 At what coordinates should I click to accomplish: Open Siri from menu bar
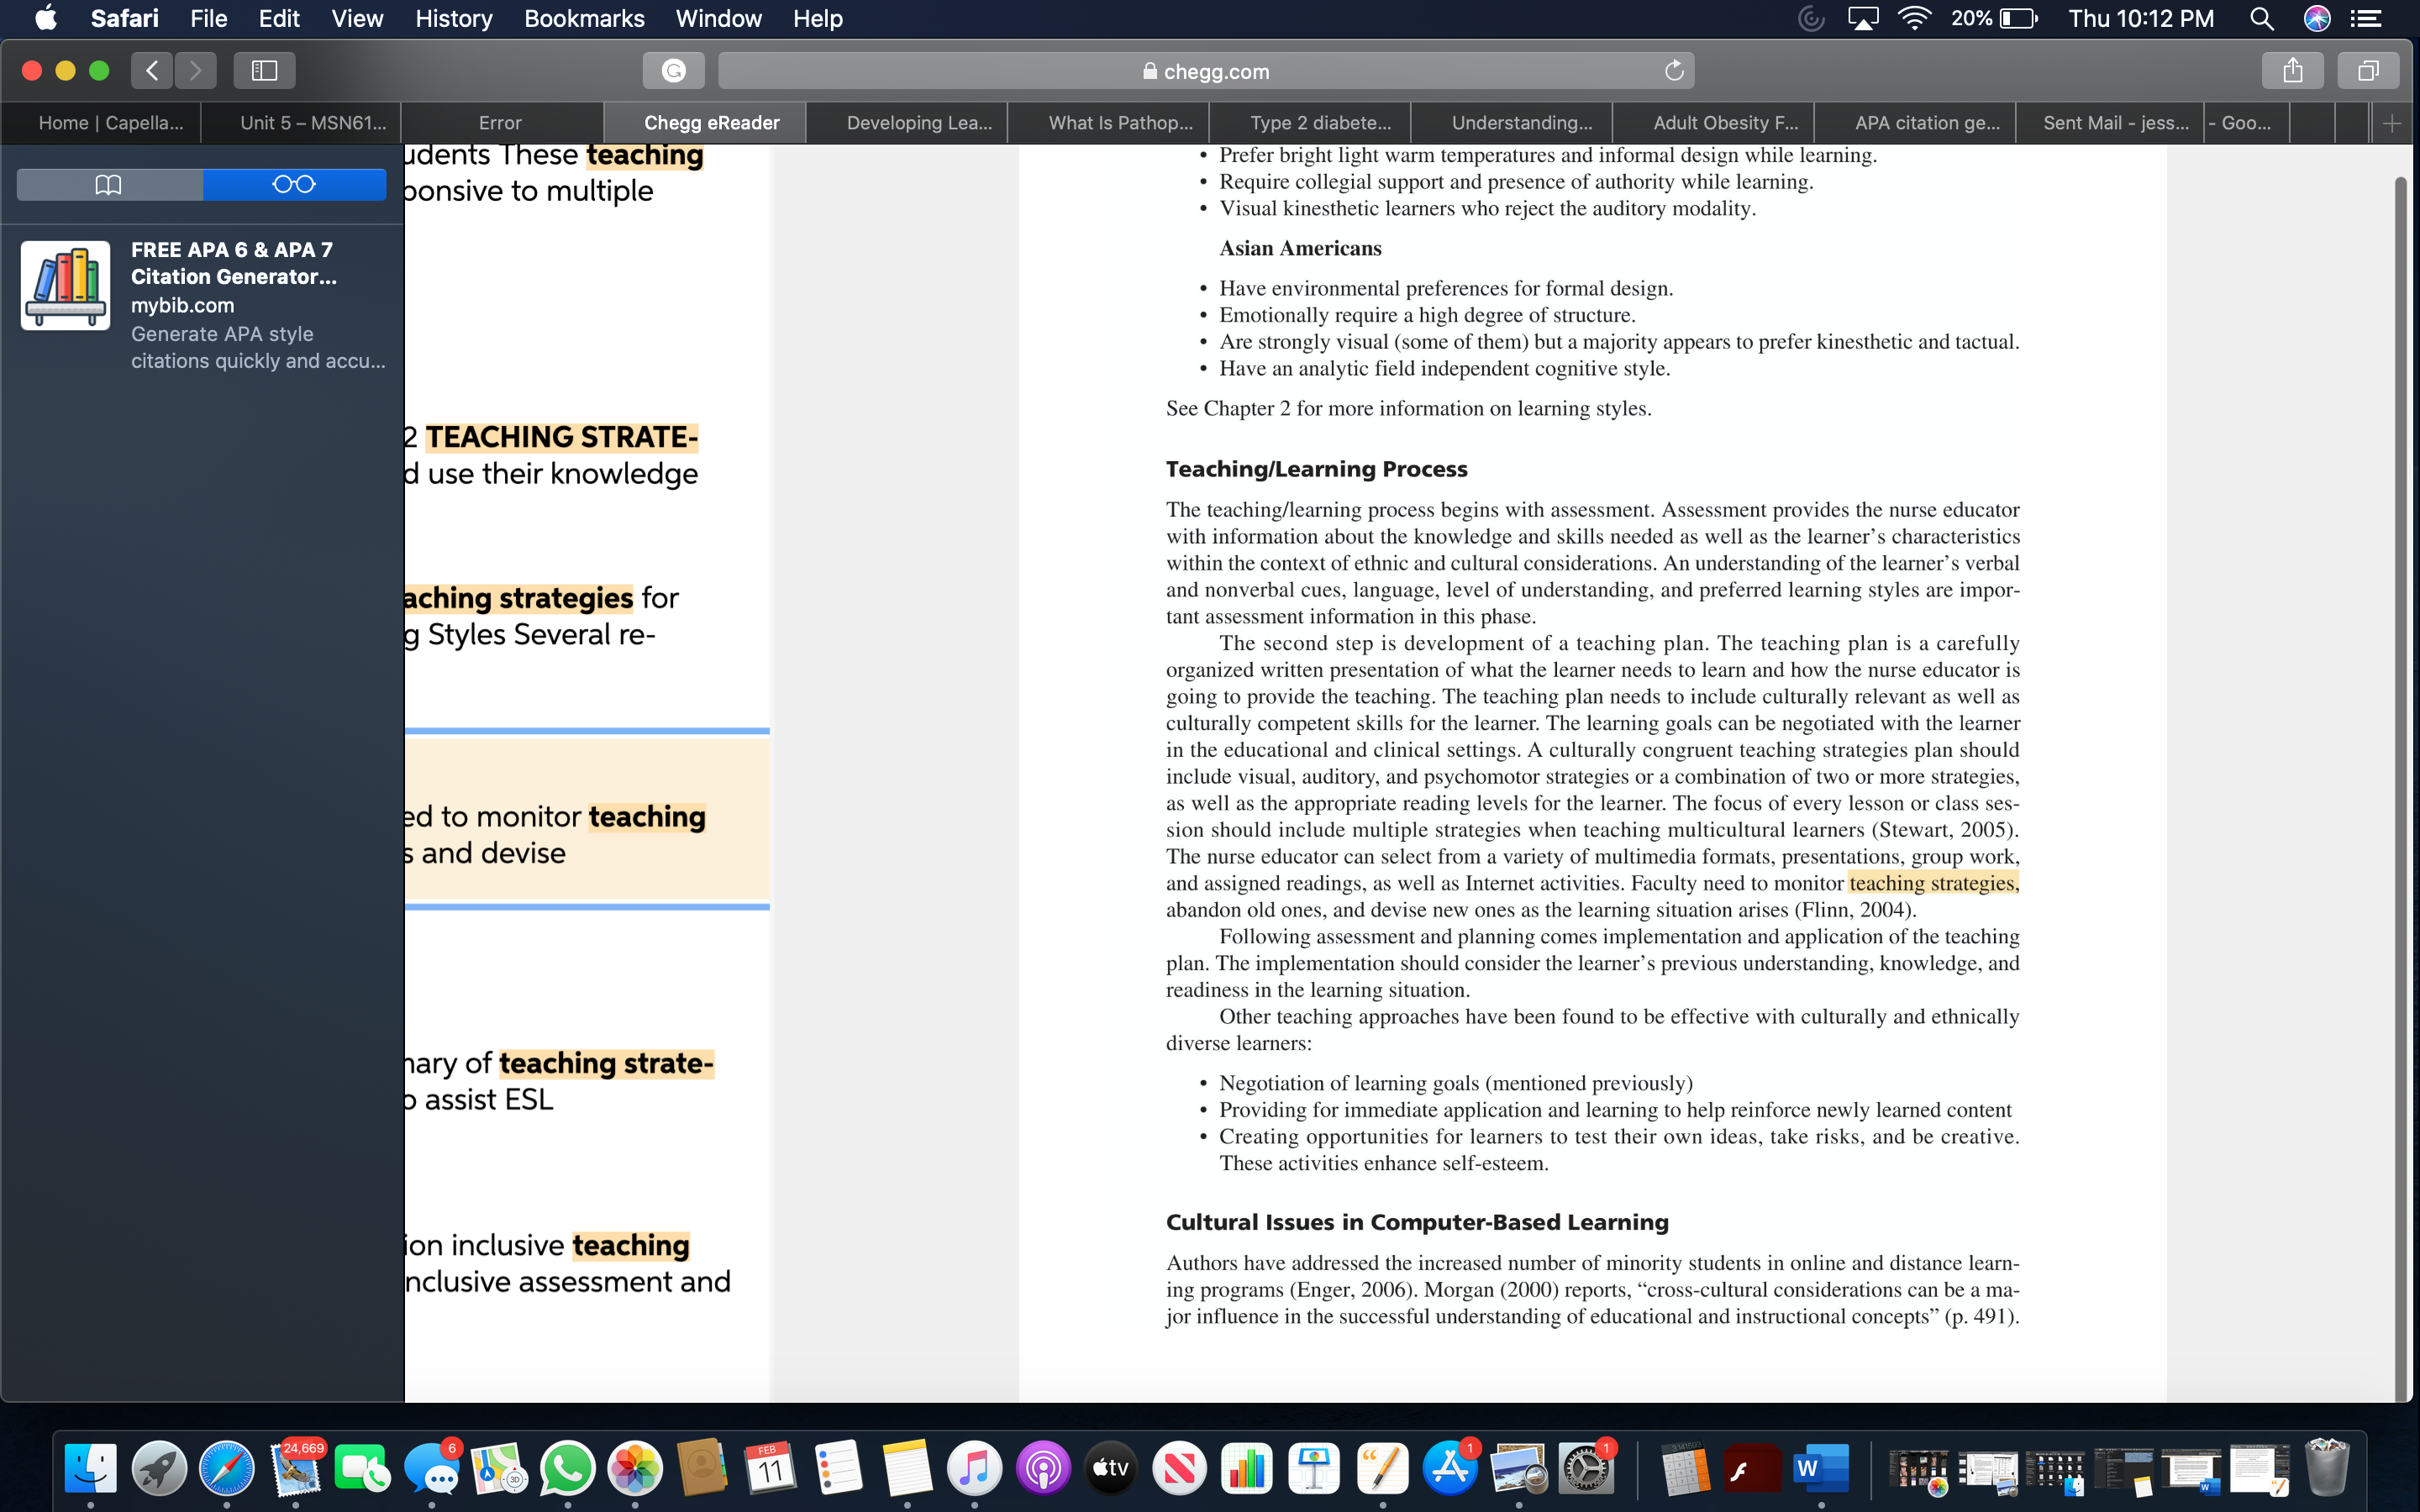coord(2317,18)
